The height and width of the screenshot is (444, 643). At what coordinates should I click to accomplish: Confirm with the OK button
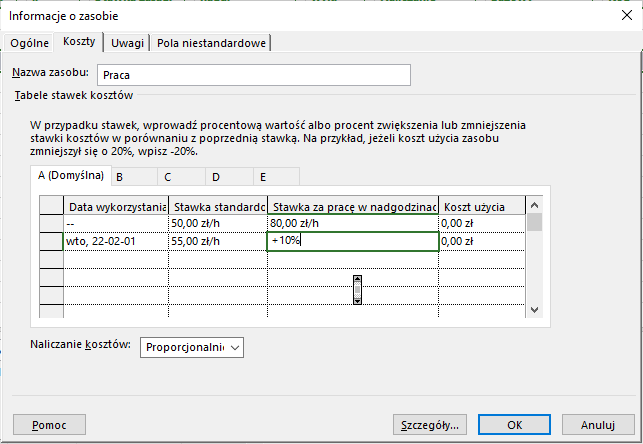click(514, 424)
